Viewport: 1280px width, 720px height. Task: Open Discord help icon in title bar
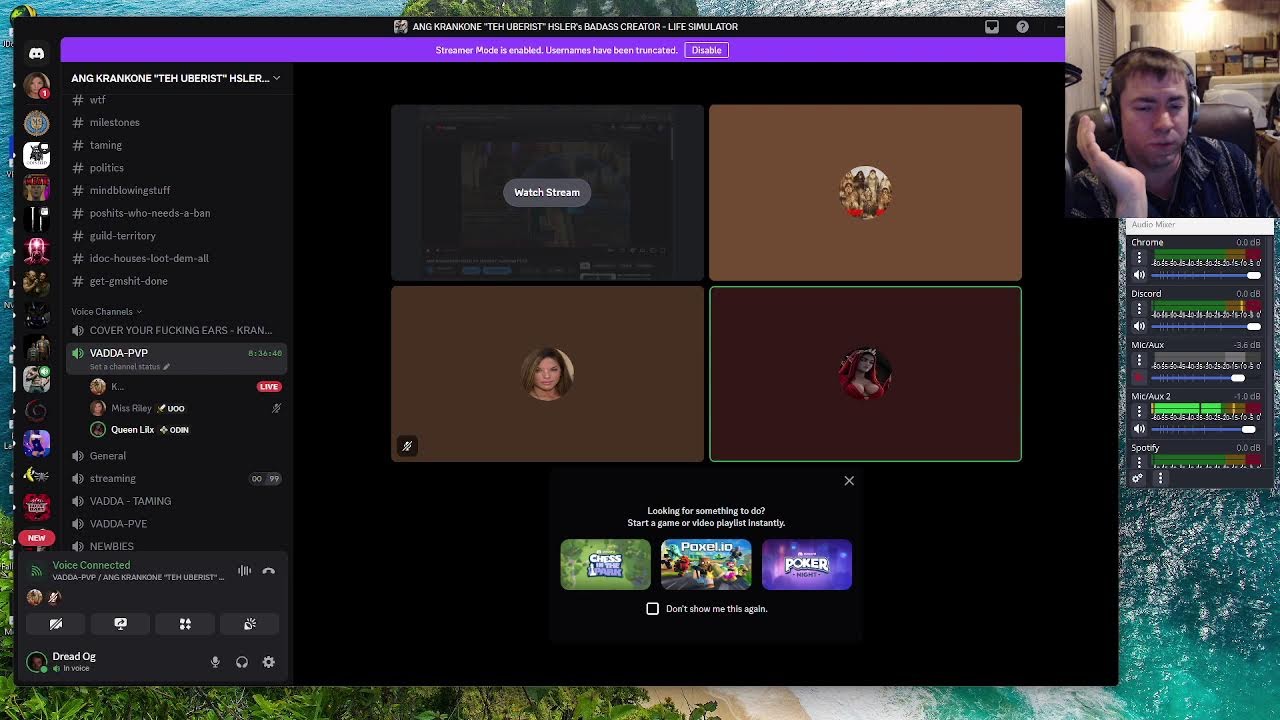(1022, 27)
